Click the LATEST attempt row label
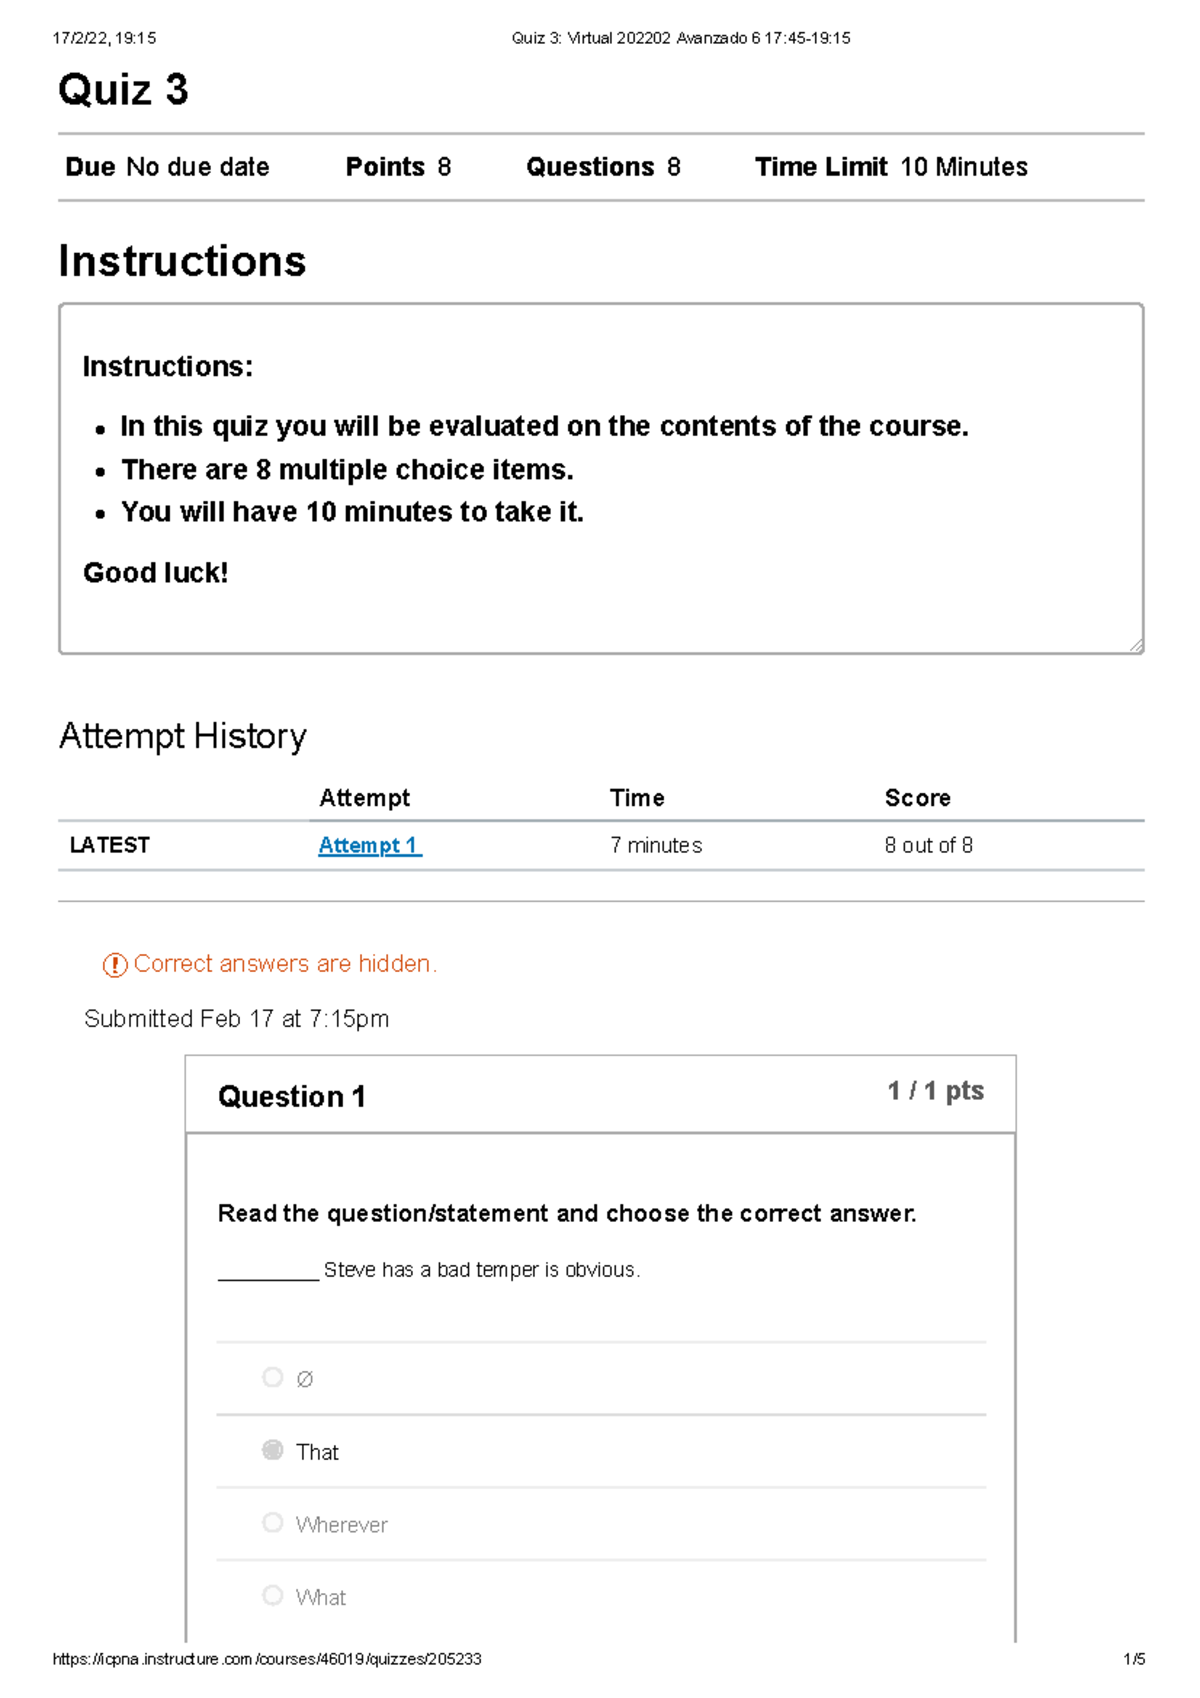This screenshot has width=1200, height=1698. coord(108,845)
